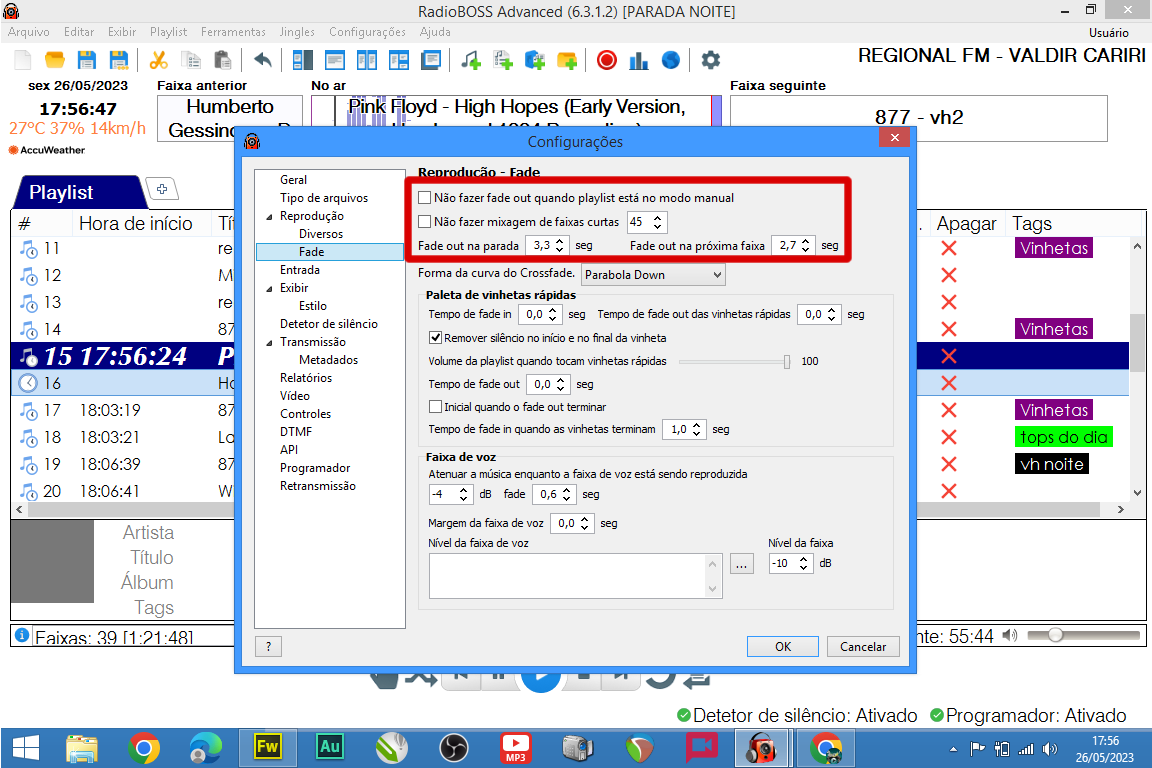The width and height of the screenshot is (1152, 768).
Task: Create a new playlist with toolbar icon
Action: click(x=23, y=60)
